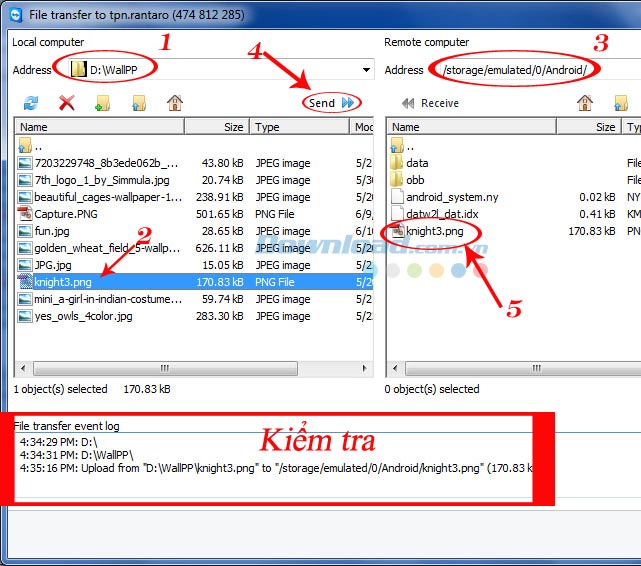Select file beautiful_cages-wallpaper-1...
641x566 pixels.
(108, 197)
